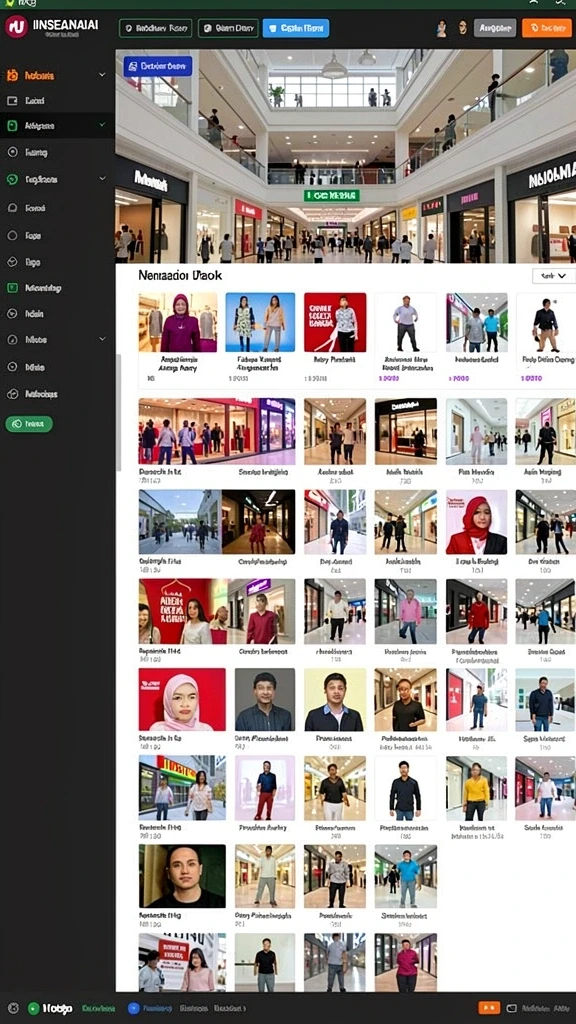Click the small orange button in the bottom bar
Viewport: 576px width, 1024px height.
coord(489,1008)
